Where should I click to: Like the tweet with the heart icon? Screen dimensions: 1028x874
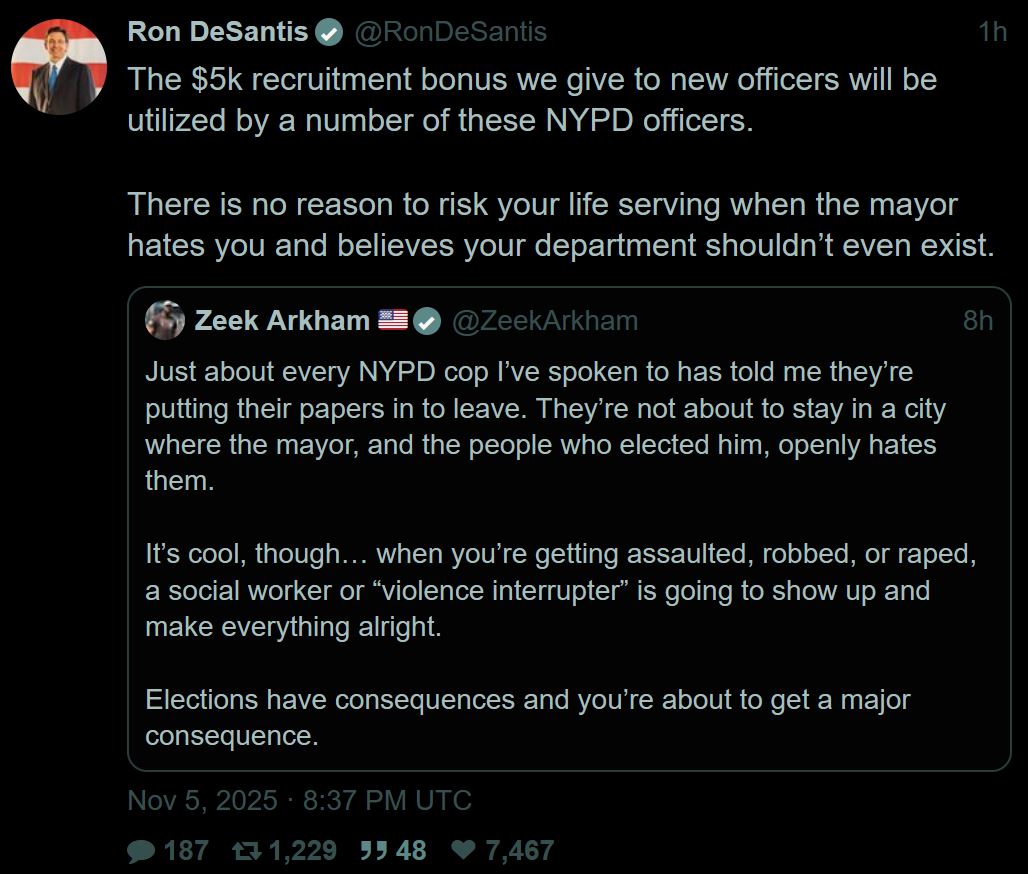[x=463, y=851]
